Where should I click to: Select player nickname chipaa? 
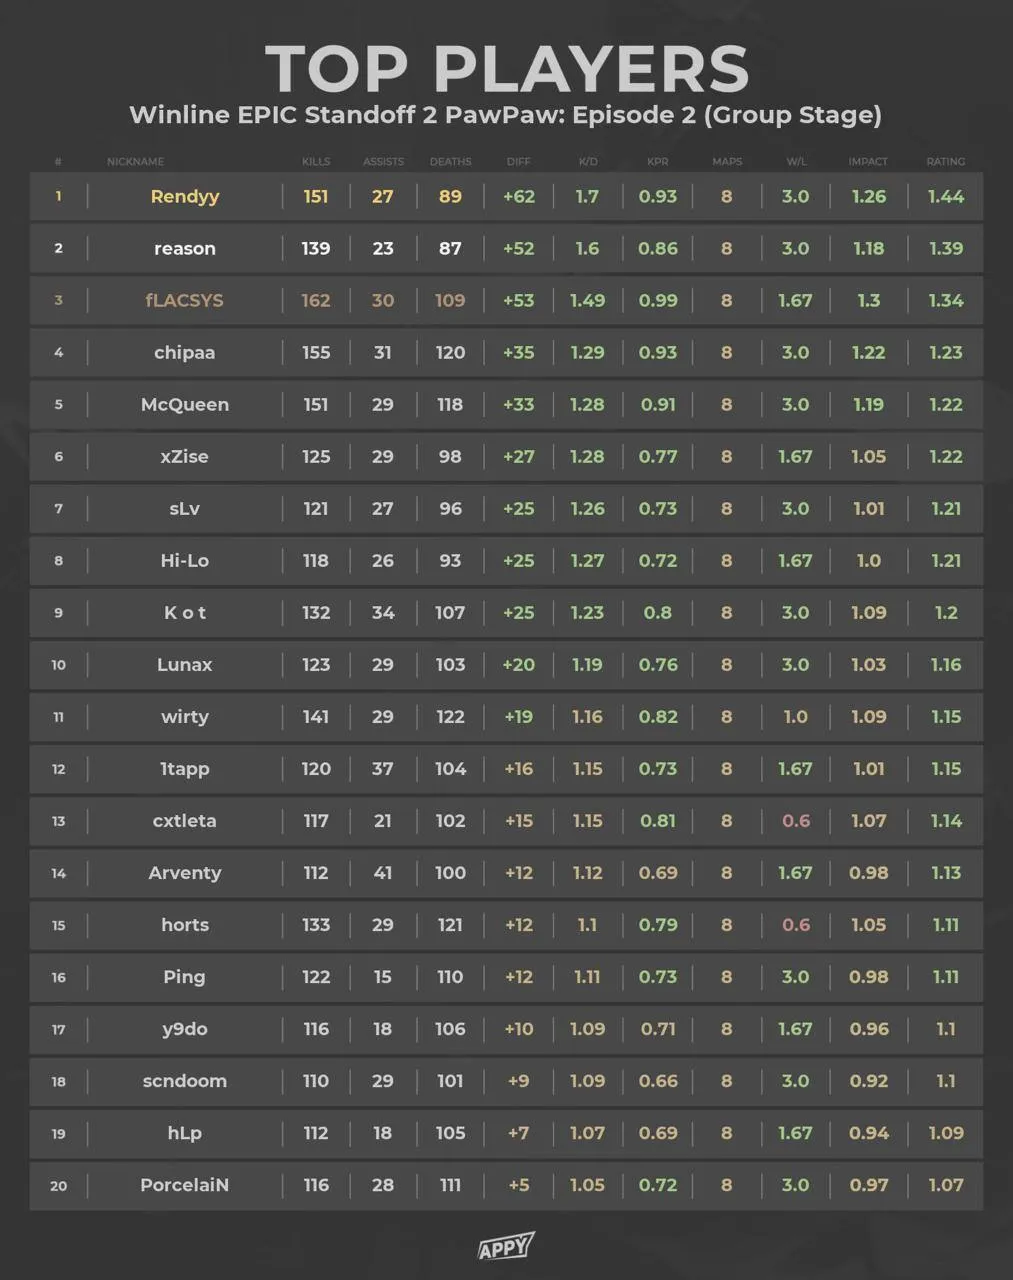[x=185, y=353]
